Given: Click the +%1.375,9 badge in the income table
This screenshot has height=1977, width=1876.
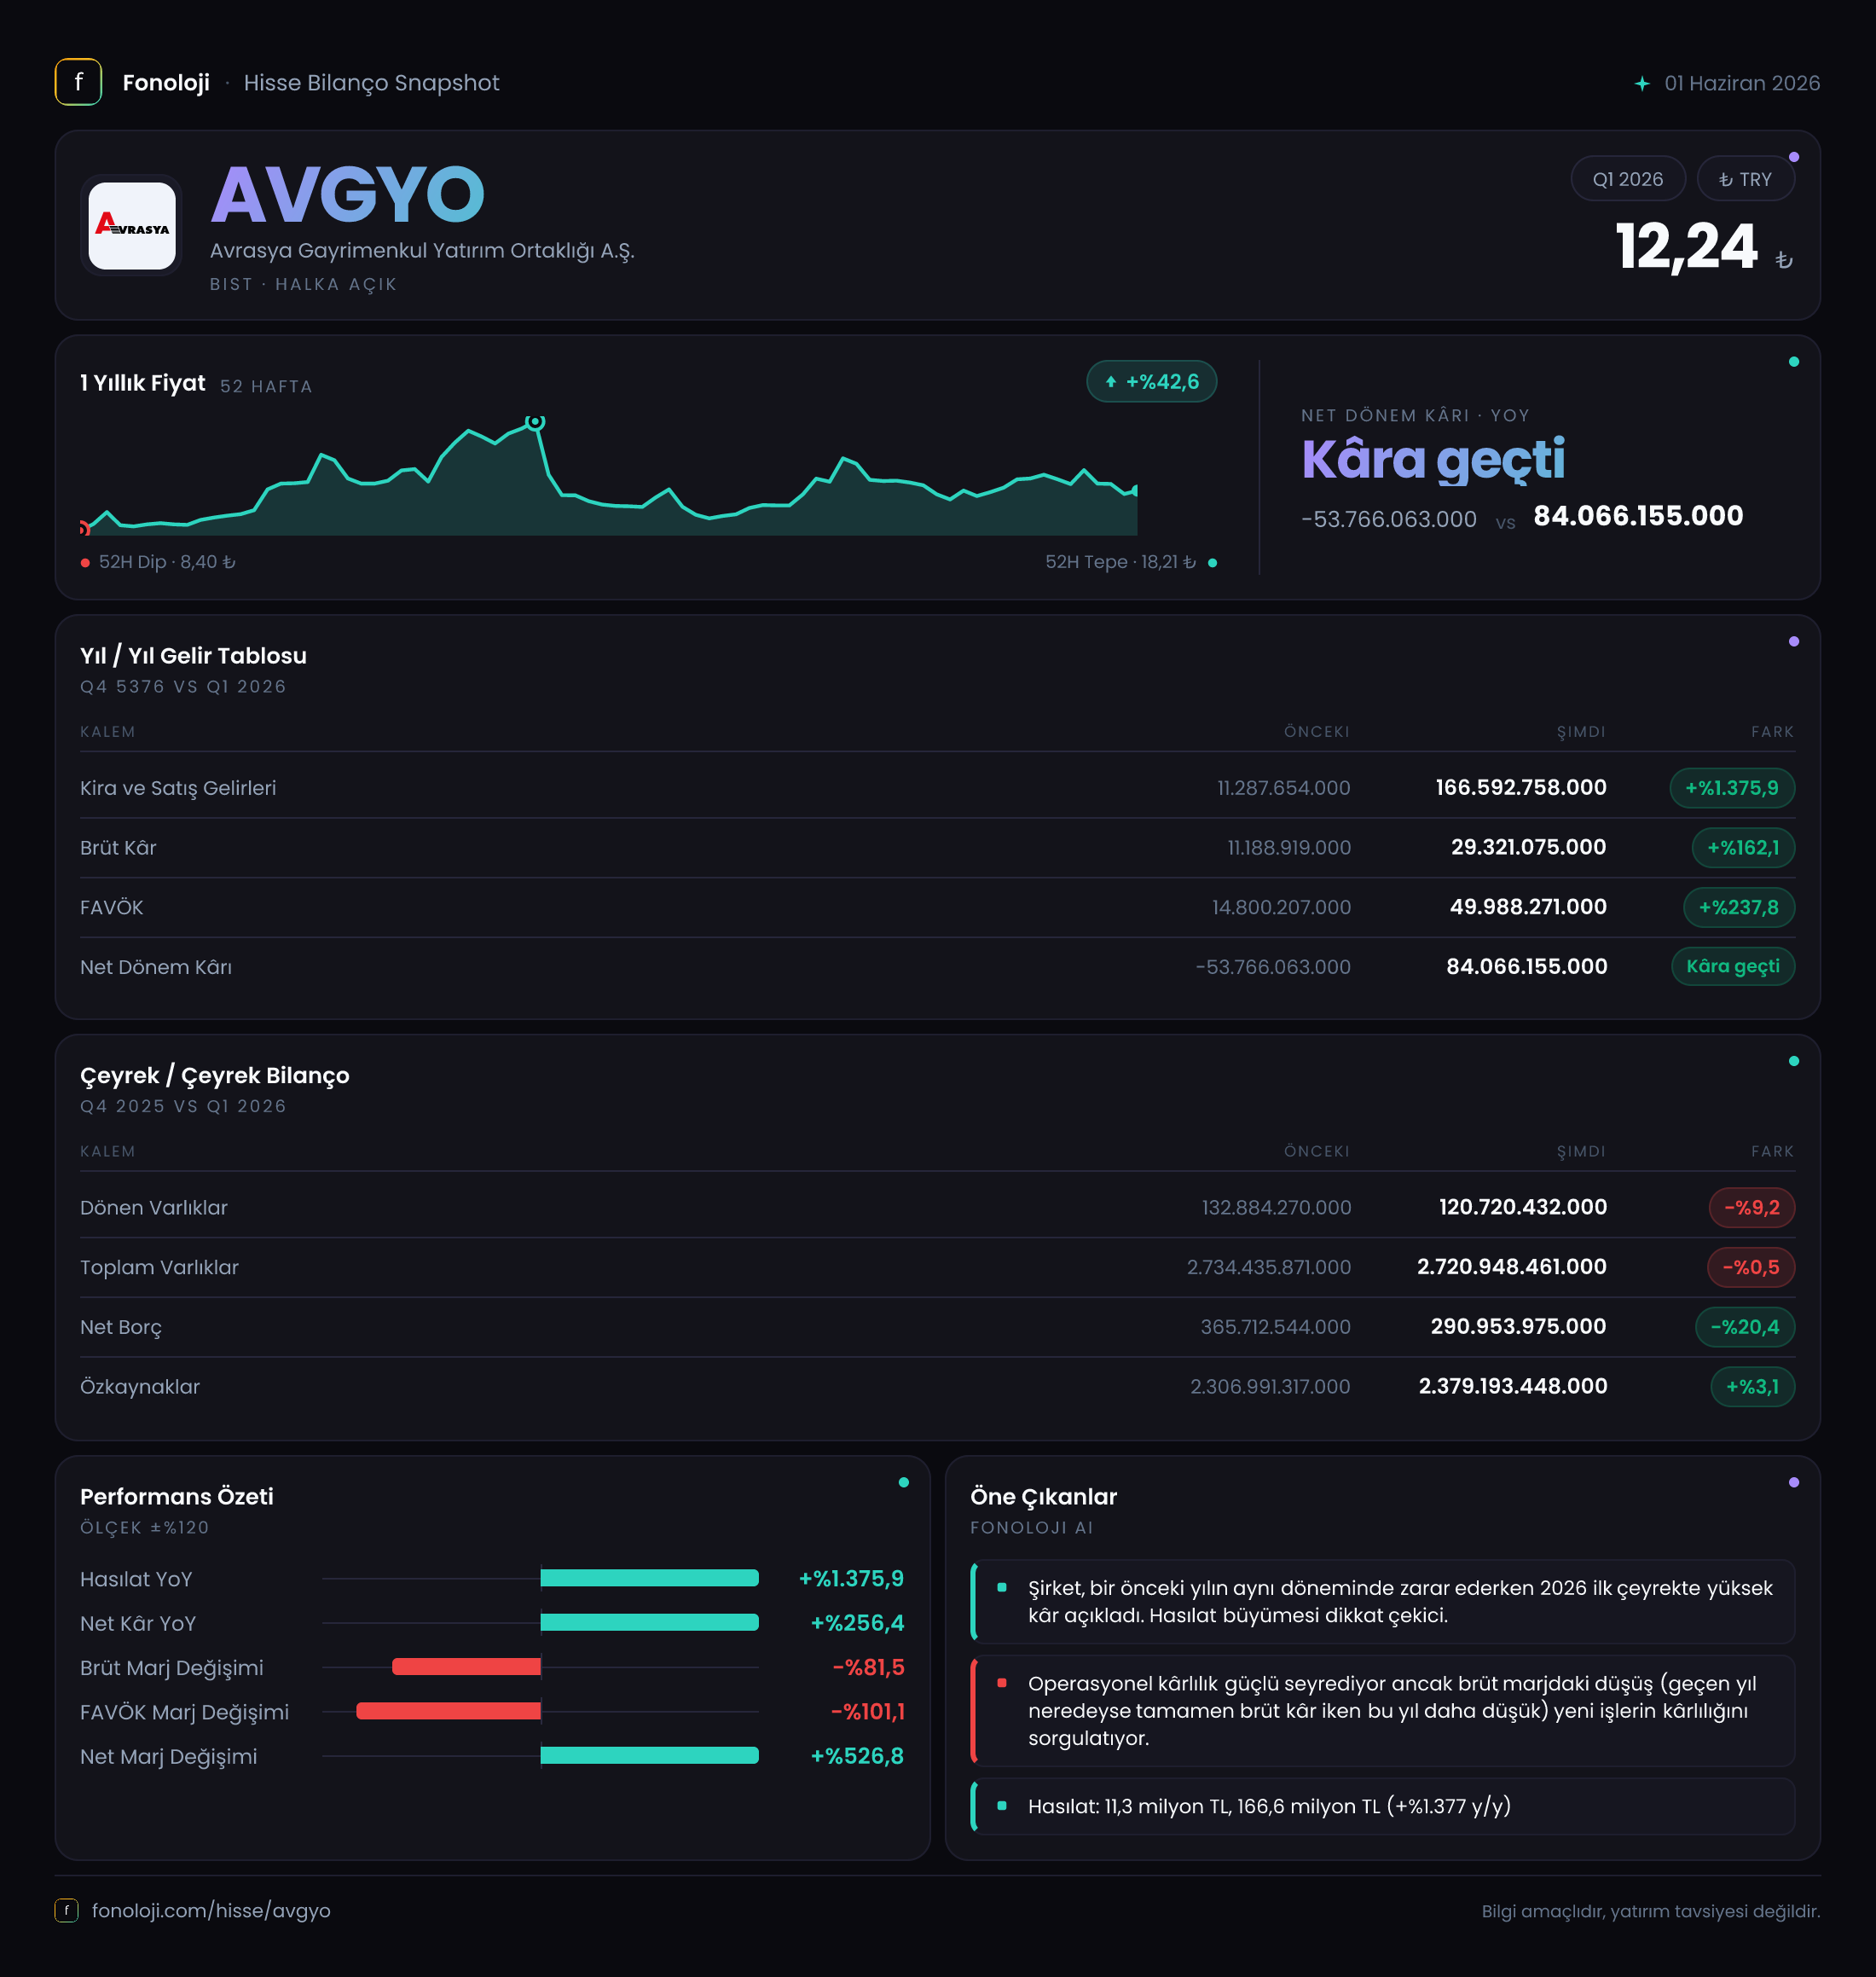Looking at the screenshot, I should [1732, 788].
